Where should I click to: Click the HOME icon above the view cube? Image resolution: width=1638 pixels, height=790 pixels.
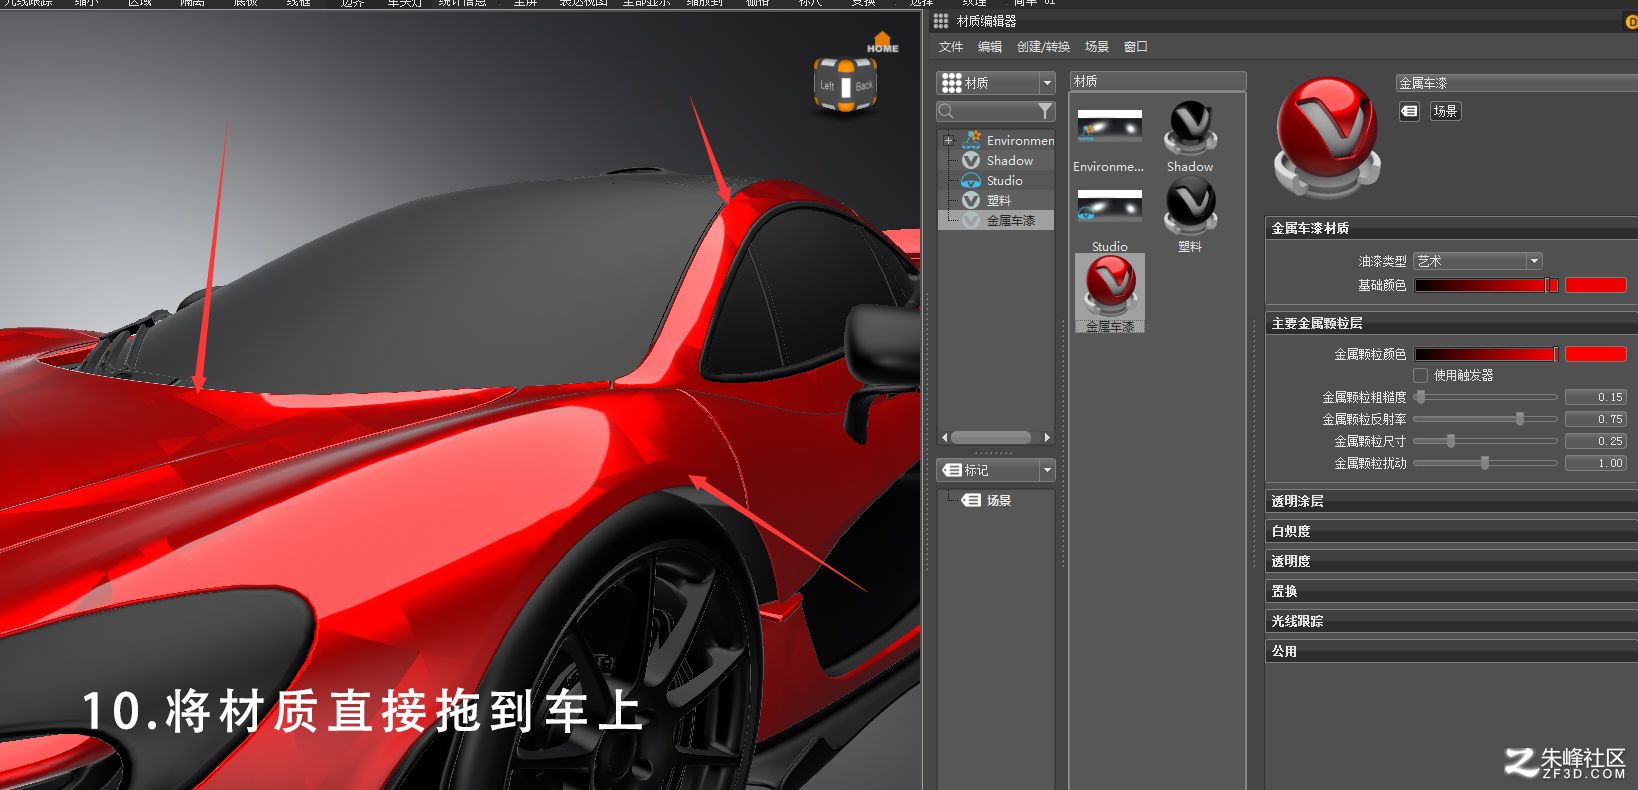click(x=882, y=42)
